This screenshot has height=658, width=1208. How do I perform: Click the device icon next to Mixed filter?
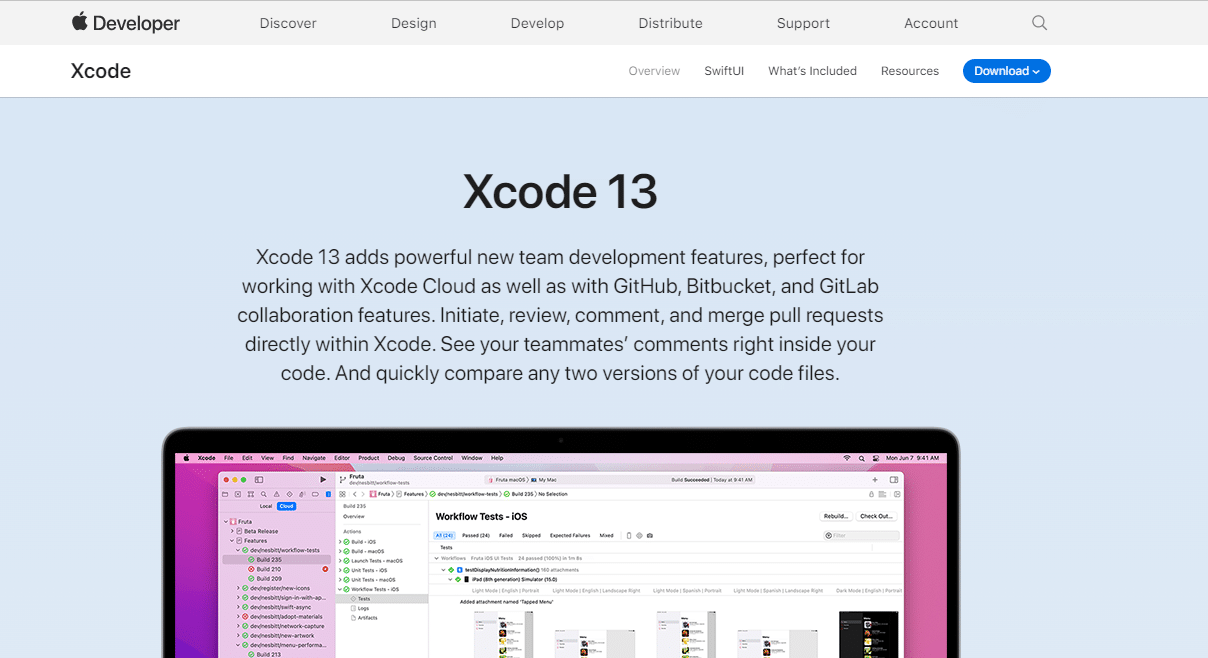coord(629,536)
